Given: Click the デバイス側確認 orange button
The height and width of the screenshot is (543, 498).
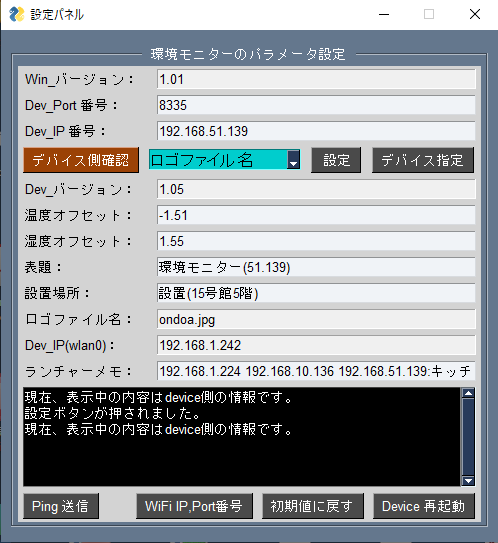Looking at the screenshot, I should (81, 160).
